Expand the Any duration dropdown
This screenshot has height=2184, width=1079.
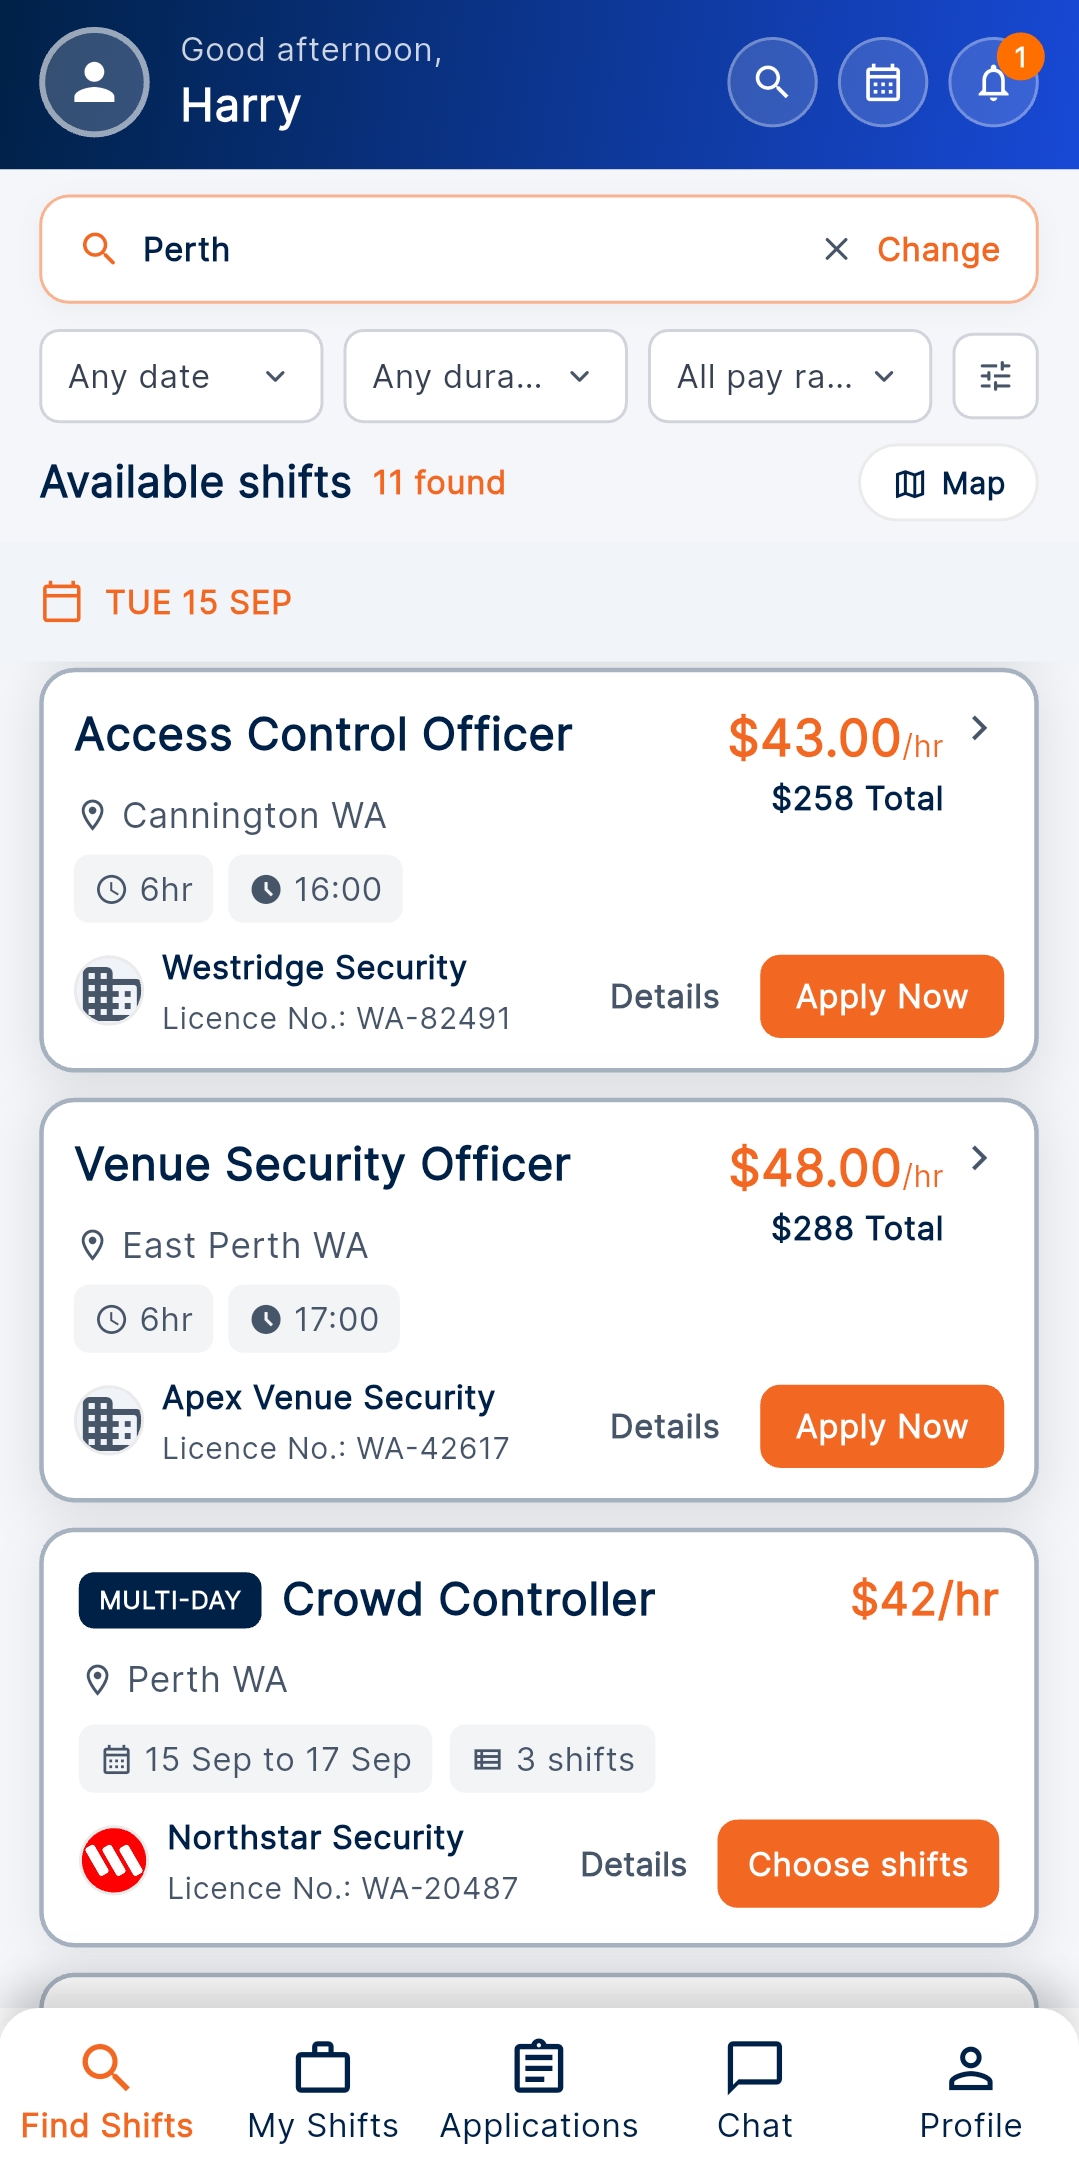click(485, 376)
